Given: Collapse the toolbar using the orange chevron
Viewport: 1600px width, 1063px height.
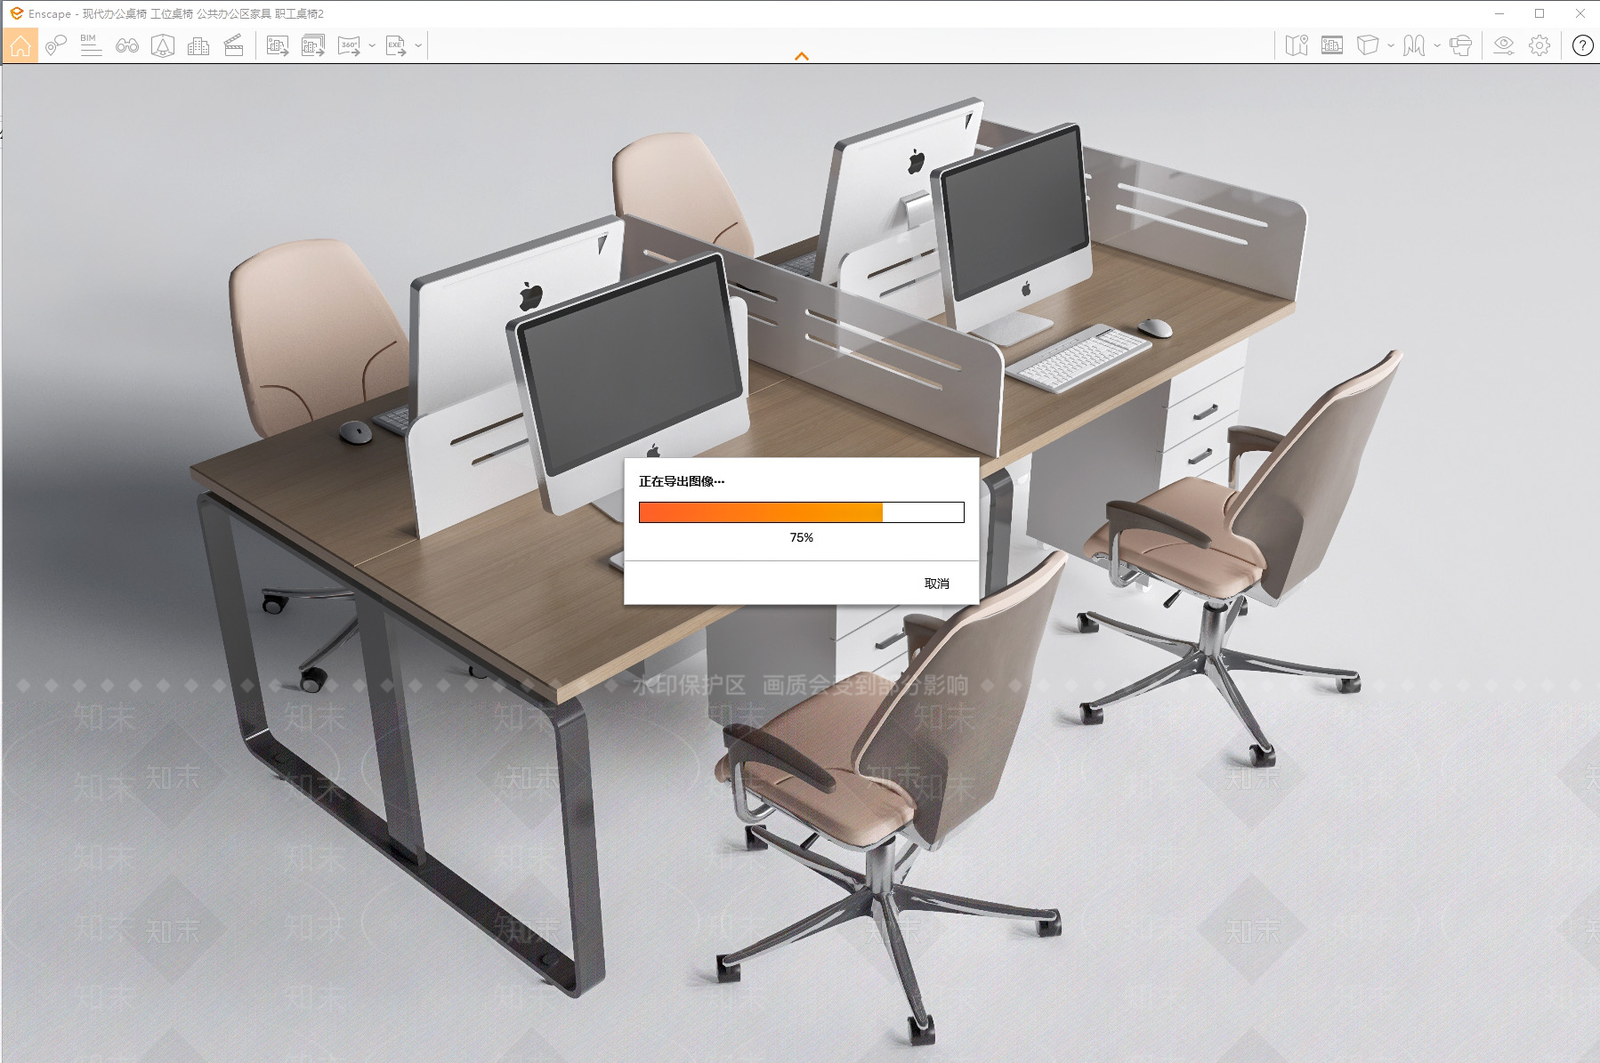Looking at the screenshot, I should pyautogui.click(x=801, y=57).
